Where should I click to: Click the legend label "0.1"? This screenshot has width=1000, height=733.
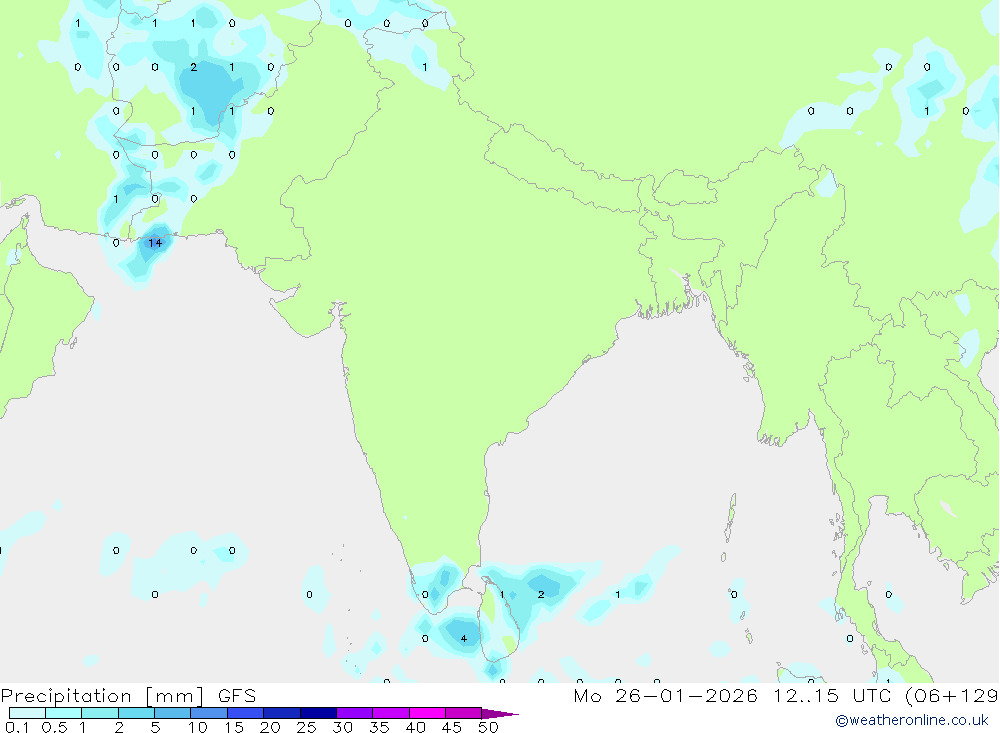point(17,727)
